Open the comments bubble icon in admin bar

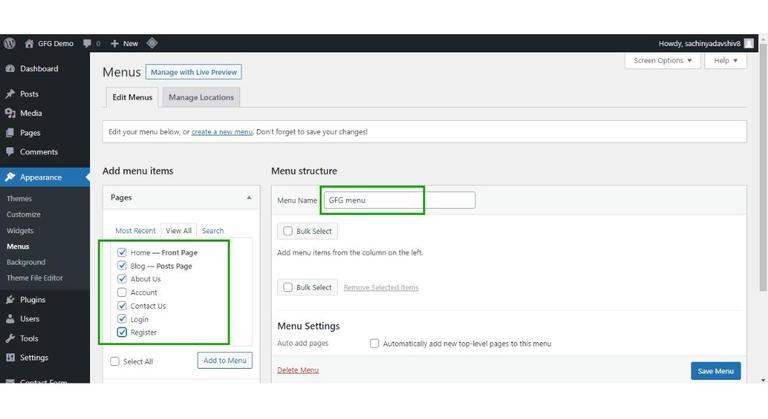pyautogui.click(x=89, y=44)
